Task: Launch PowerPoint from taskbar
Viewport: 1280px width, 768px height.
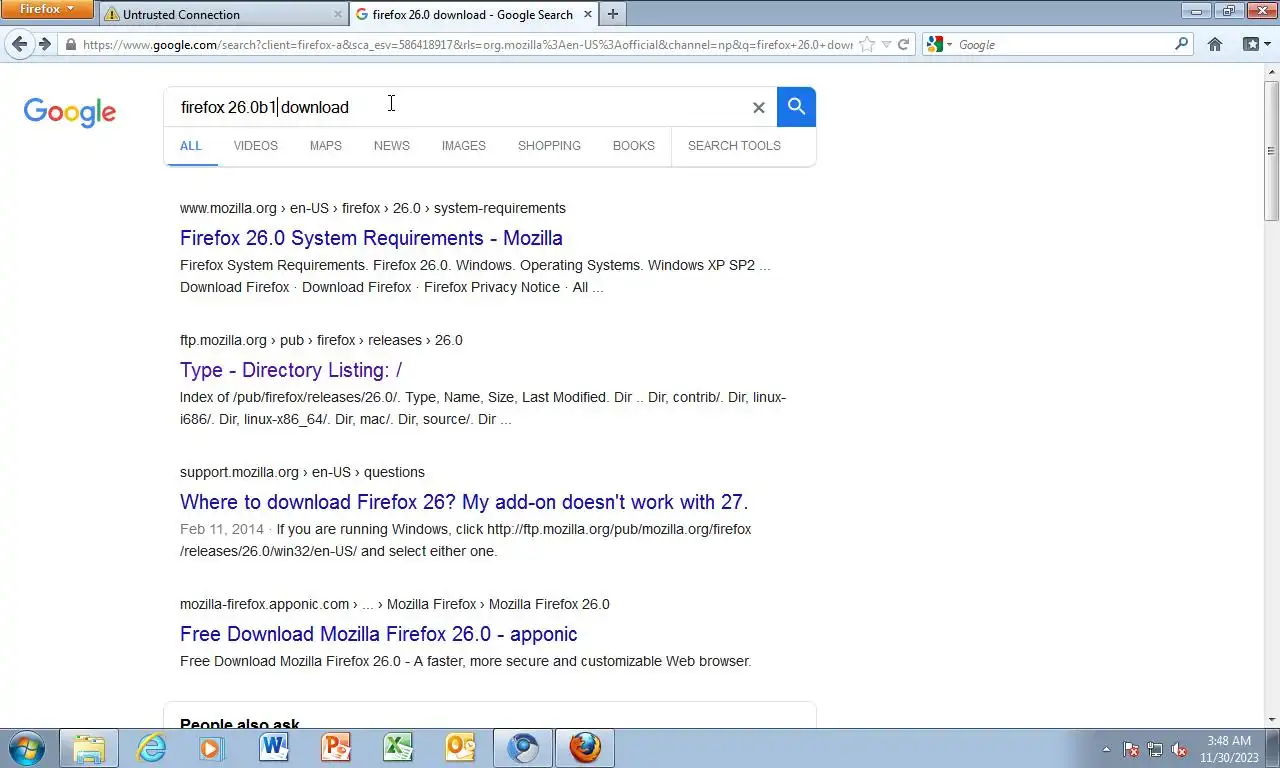Action: pos(336,748)
